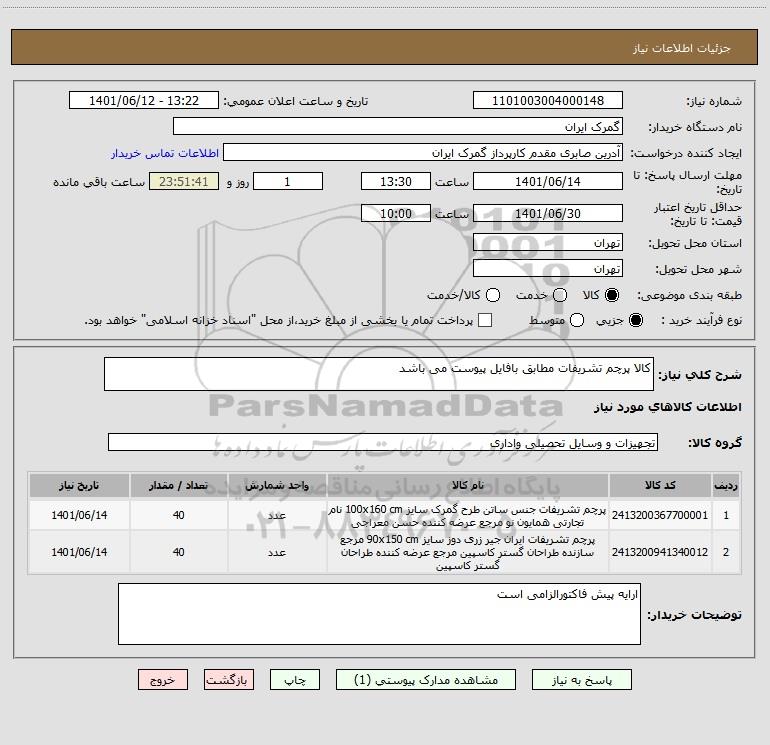This screenshot has height=745, width=770.
Task: Open مشاهده مدارک پیوستی (1) button
Action: 426,680
